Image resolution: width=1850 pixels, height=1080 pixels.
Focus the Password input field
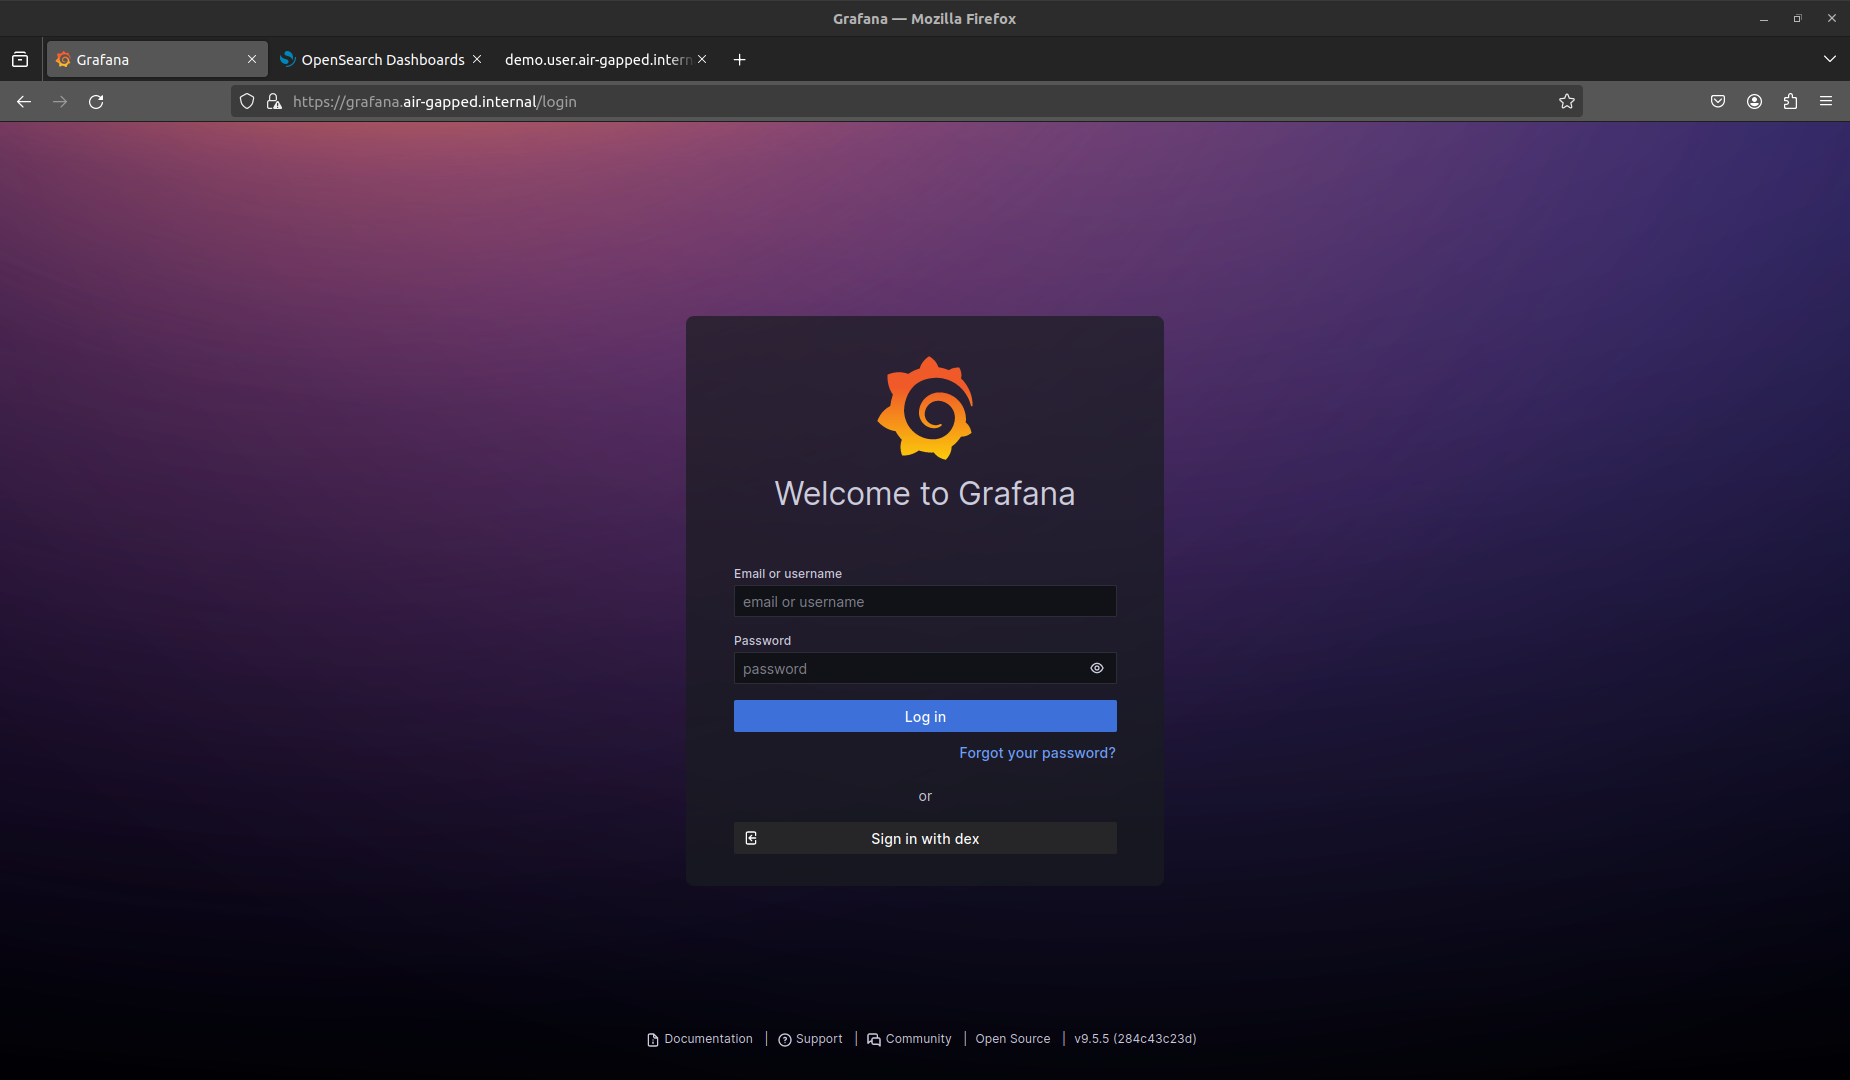925,668
